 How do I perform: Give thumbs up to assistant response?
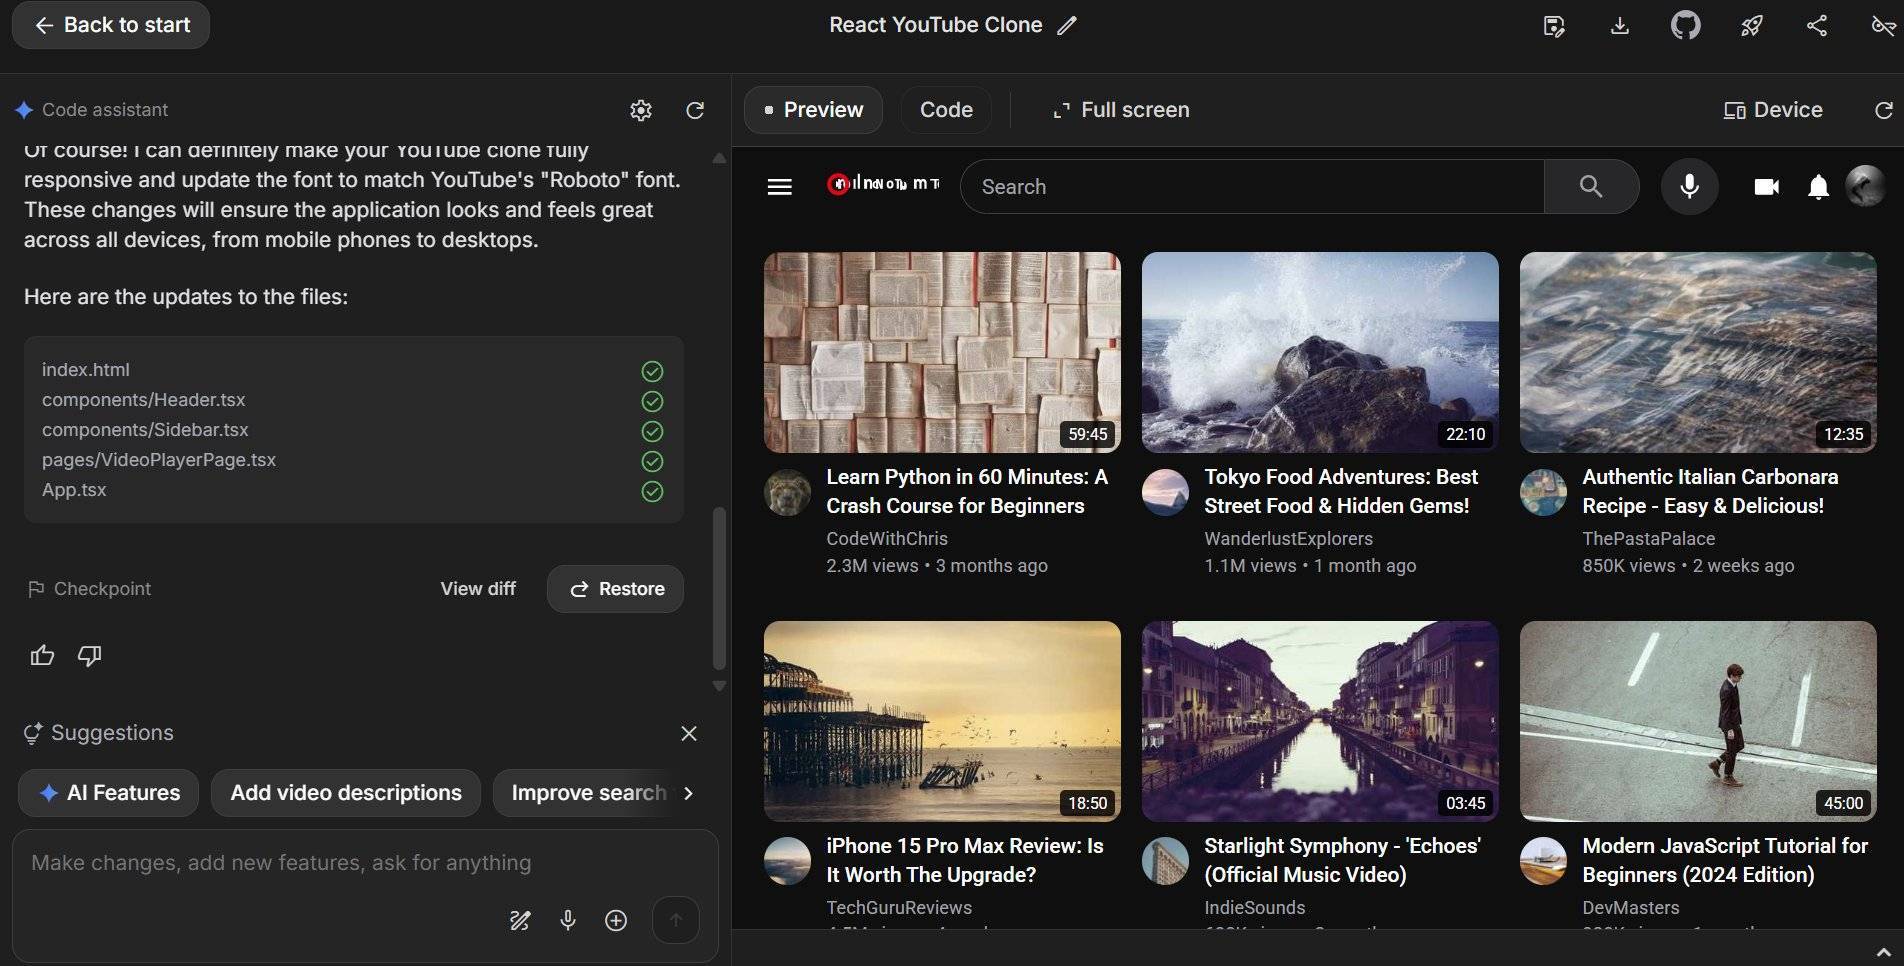42,655
